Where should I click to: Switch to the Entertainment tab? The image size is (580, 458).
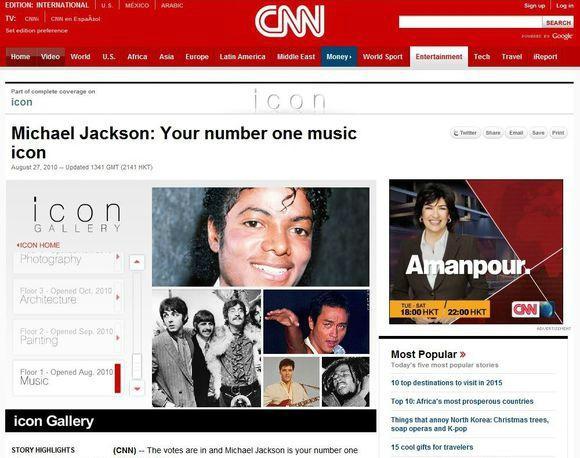click(439, 57)
